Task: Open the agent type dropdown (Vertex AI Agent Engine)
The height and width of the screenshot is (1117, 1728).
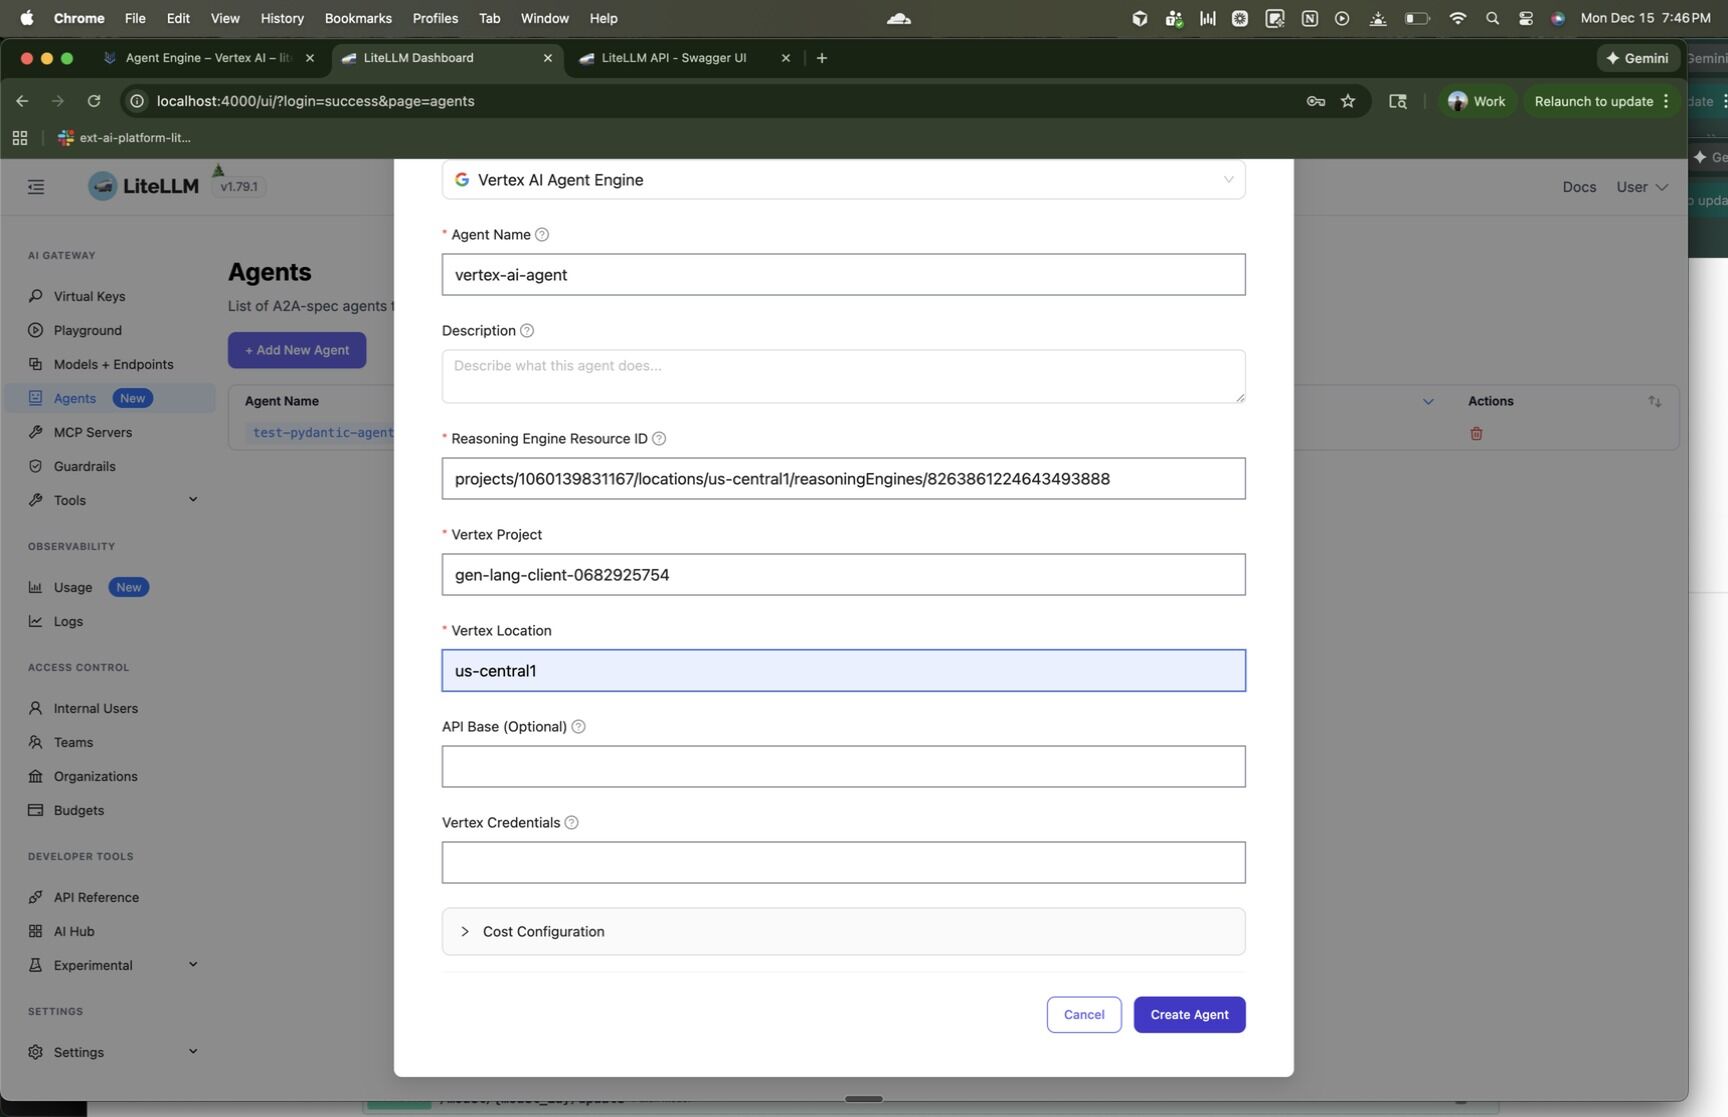Action: click(x=843, y=180)
